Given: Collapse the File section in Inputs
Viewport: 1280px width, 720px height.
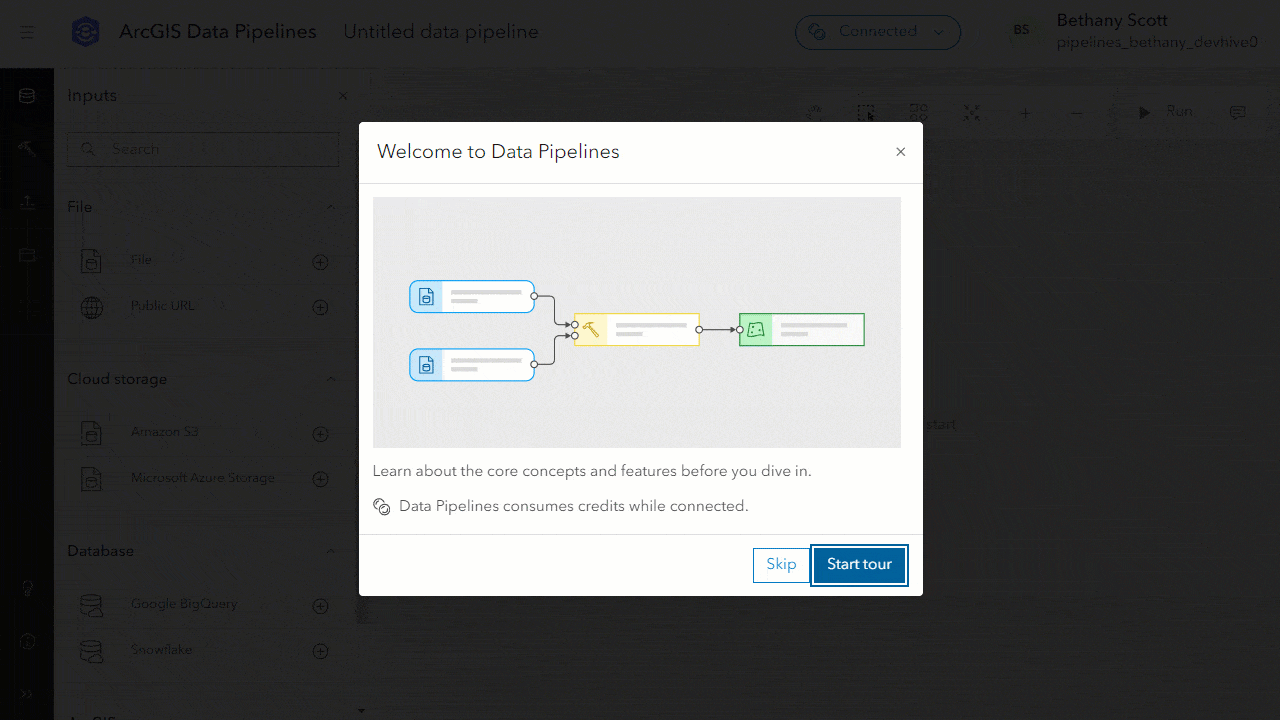Looking at the screenshot, I should point(331,207).
